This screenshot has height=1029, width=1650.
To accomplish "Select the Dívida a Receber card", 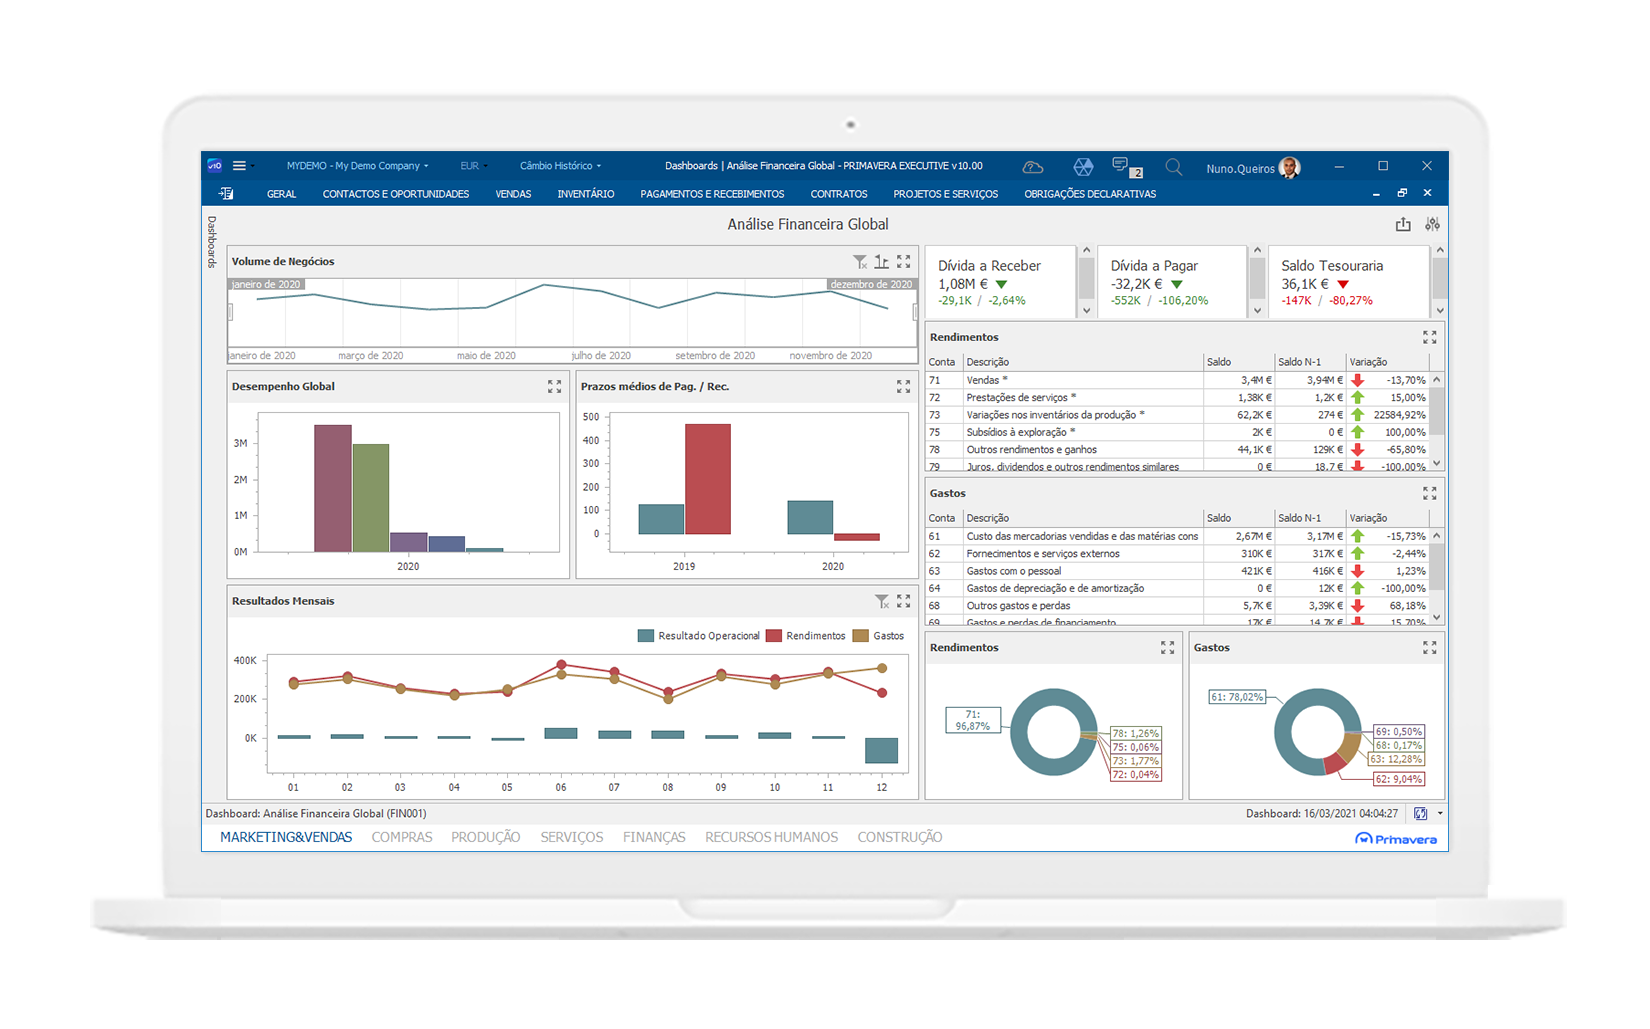I will click(x=1002, y=283).
